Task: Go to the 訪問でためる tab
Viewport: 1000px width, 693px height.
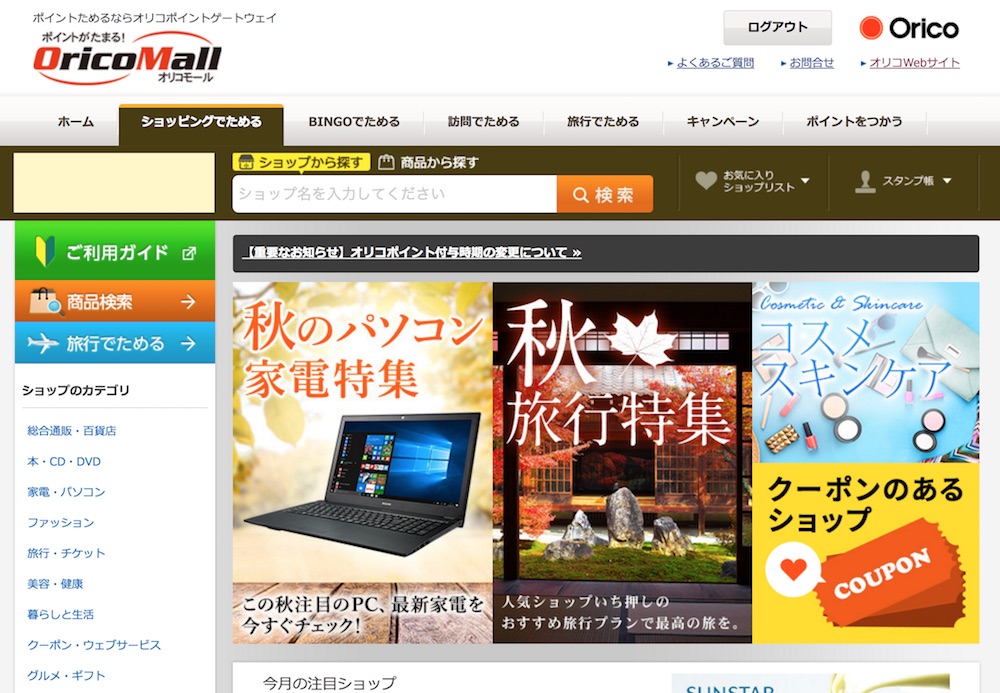Action: 483,121
